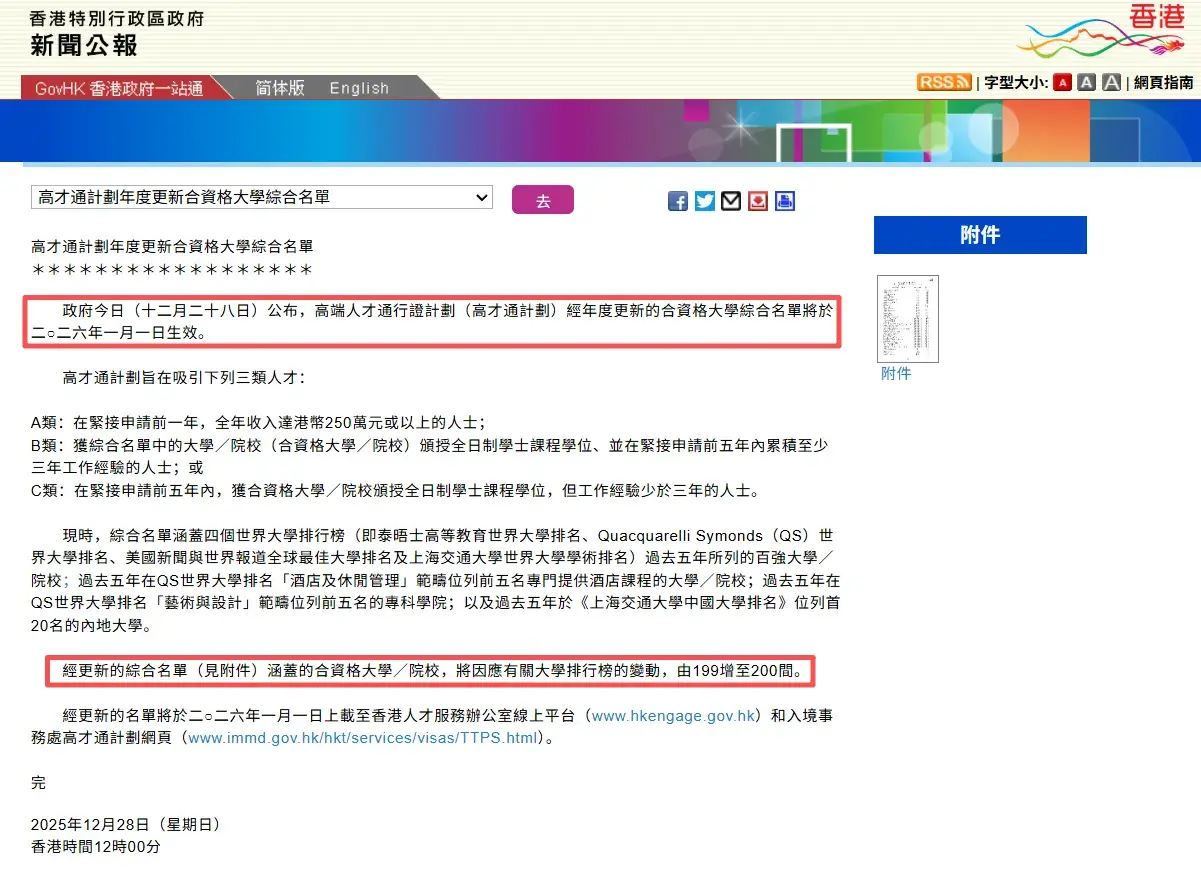Open the 附件 attachment thumbnail
This screenshot has height=870, width=1201.
pos(907,318)
